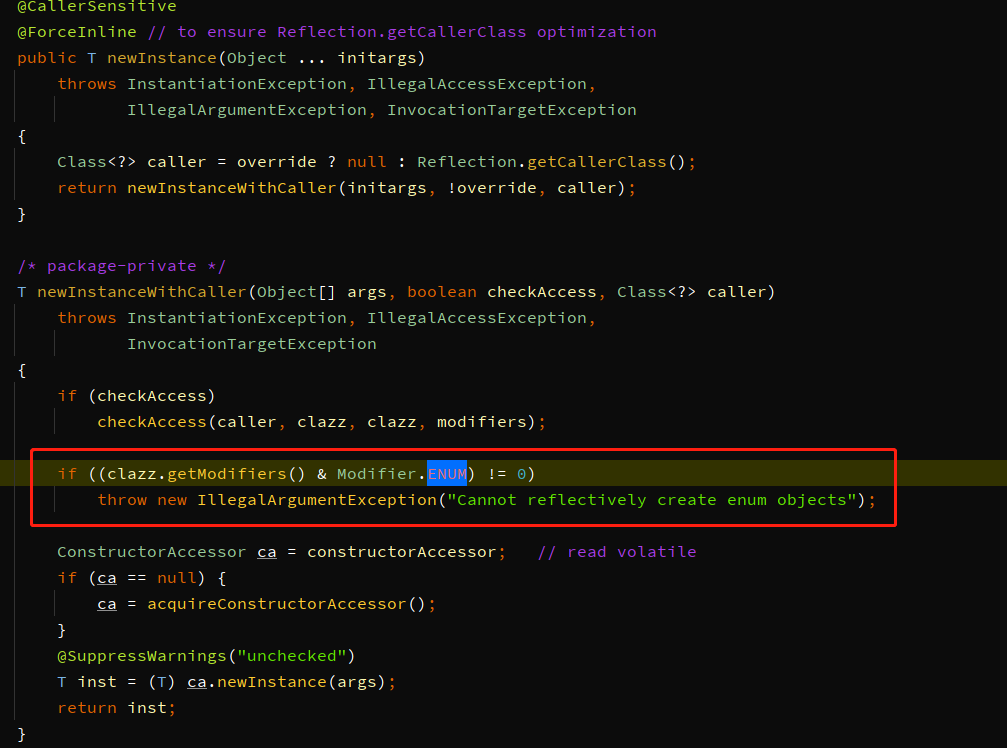Click the newInstanceWithCaller call in the return statement

point(232,188)
